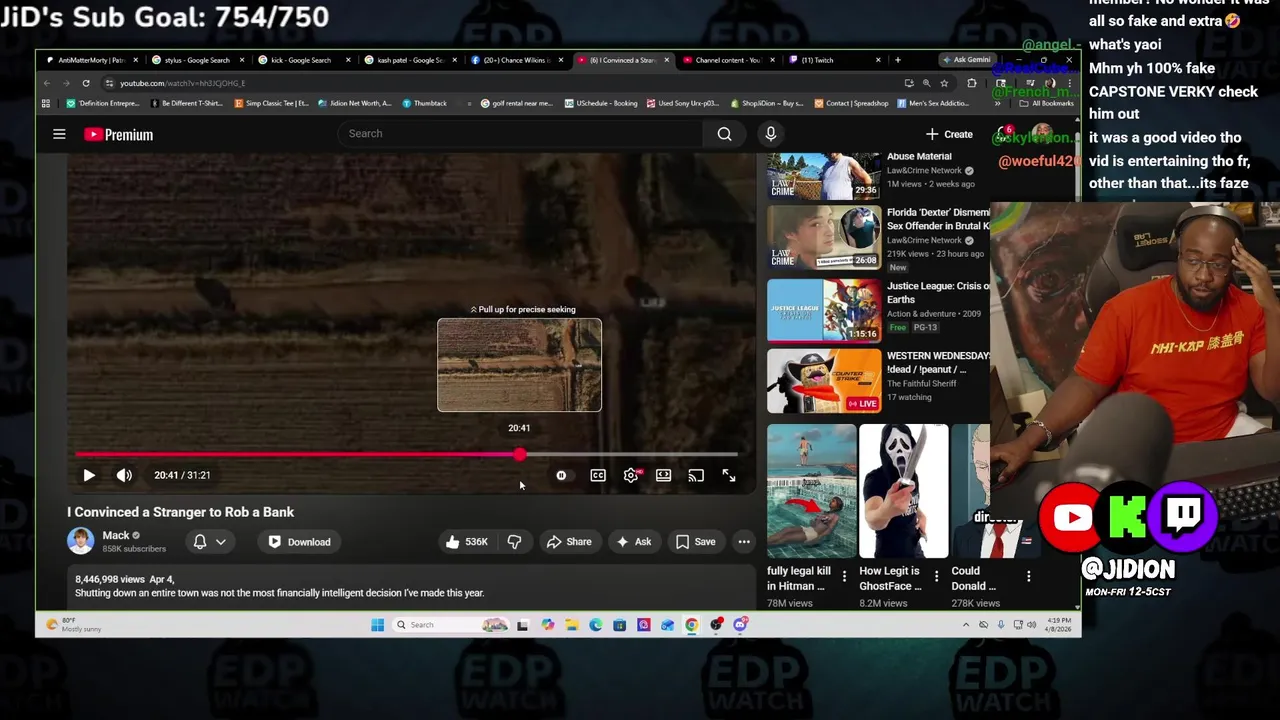Go back in browser history
Image resolution: width=1280 pixels, height=720 pixels.
[x=47, y=83]
